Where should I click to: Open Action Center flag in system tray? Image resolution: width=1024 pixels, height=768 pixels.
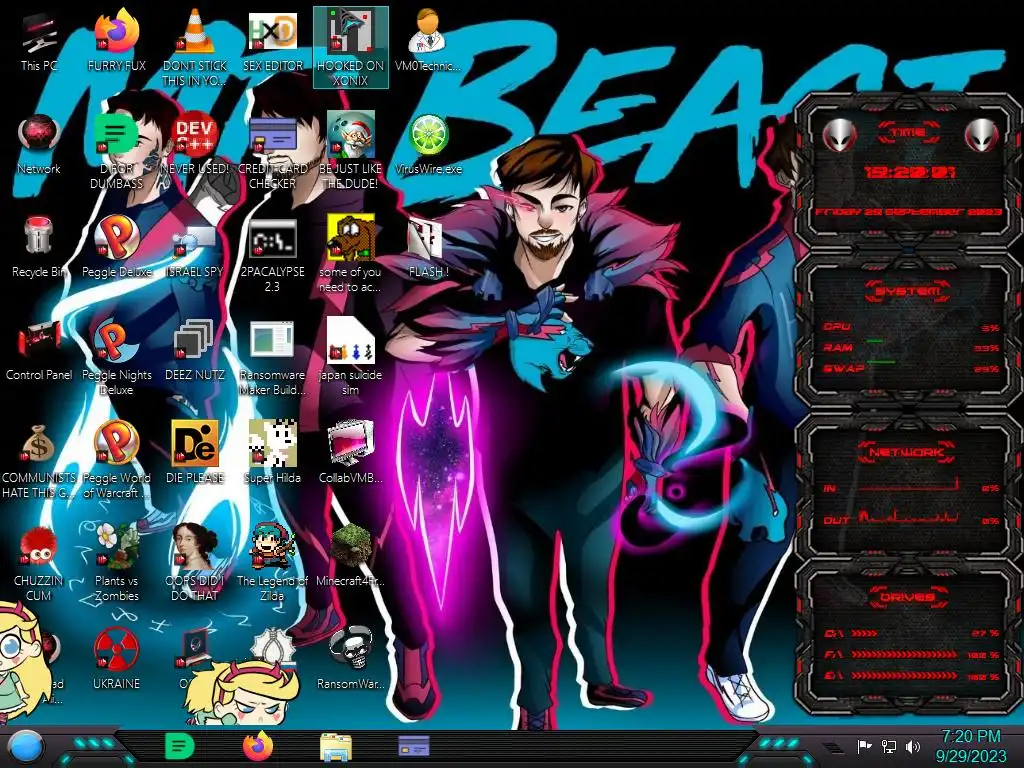[865, 746]
